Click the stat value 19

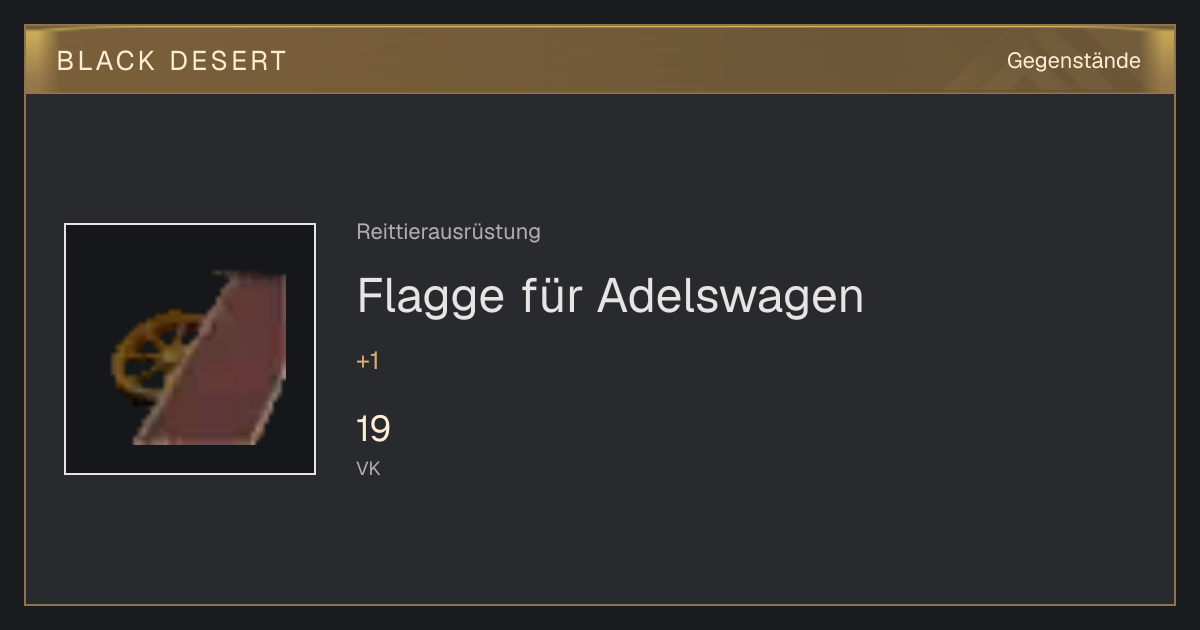pos(373,429)
